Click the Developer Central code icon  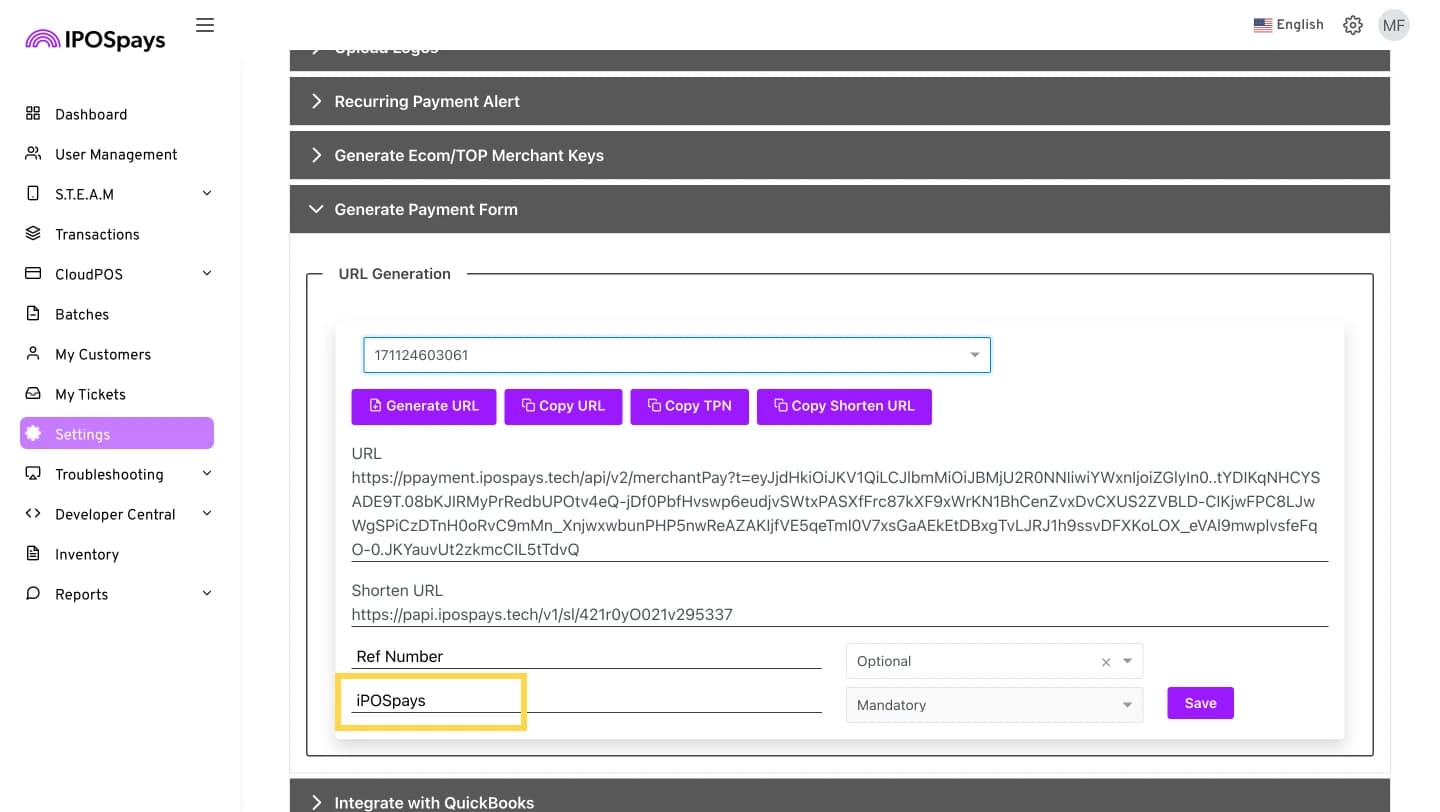(x=33, y=514)
